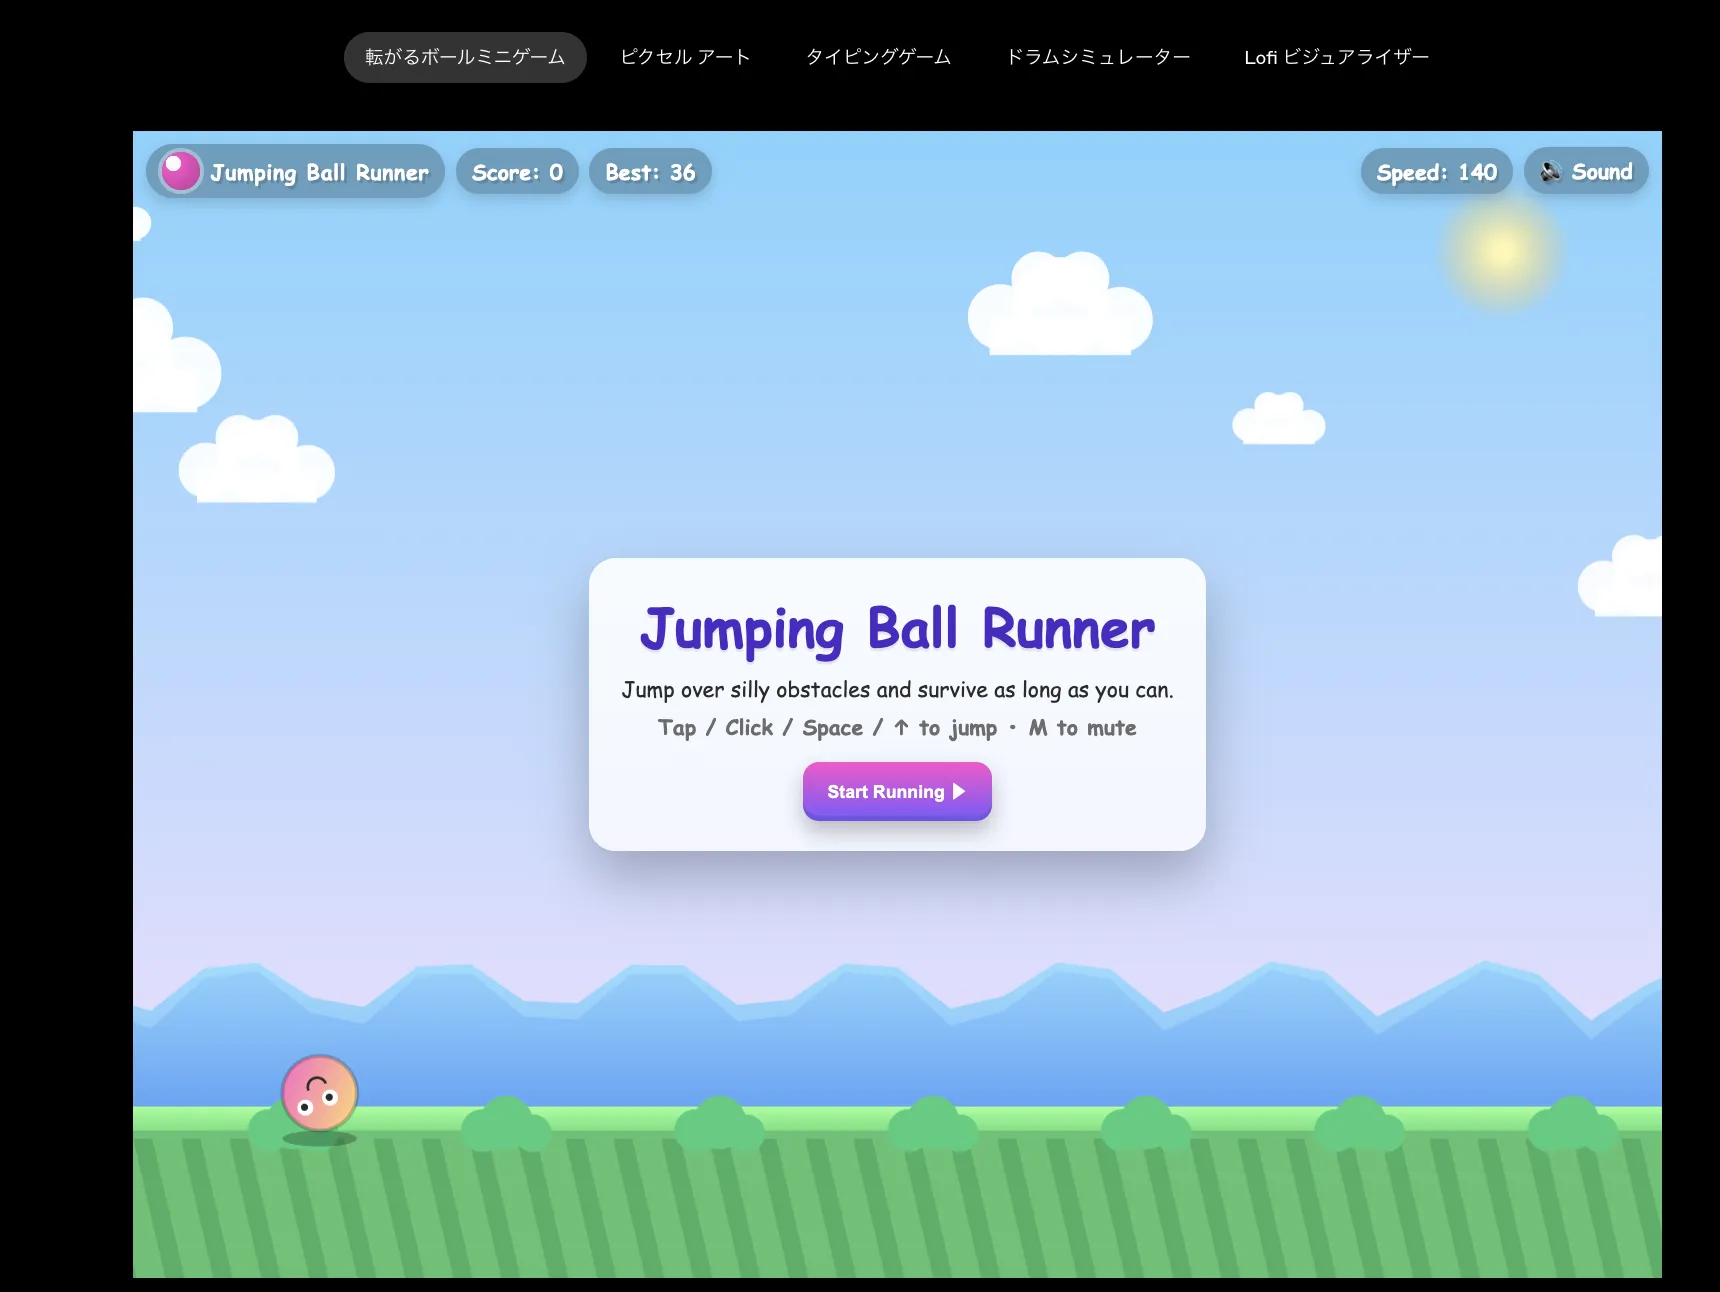Mute the game using the Sound label

(1601, 172)
